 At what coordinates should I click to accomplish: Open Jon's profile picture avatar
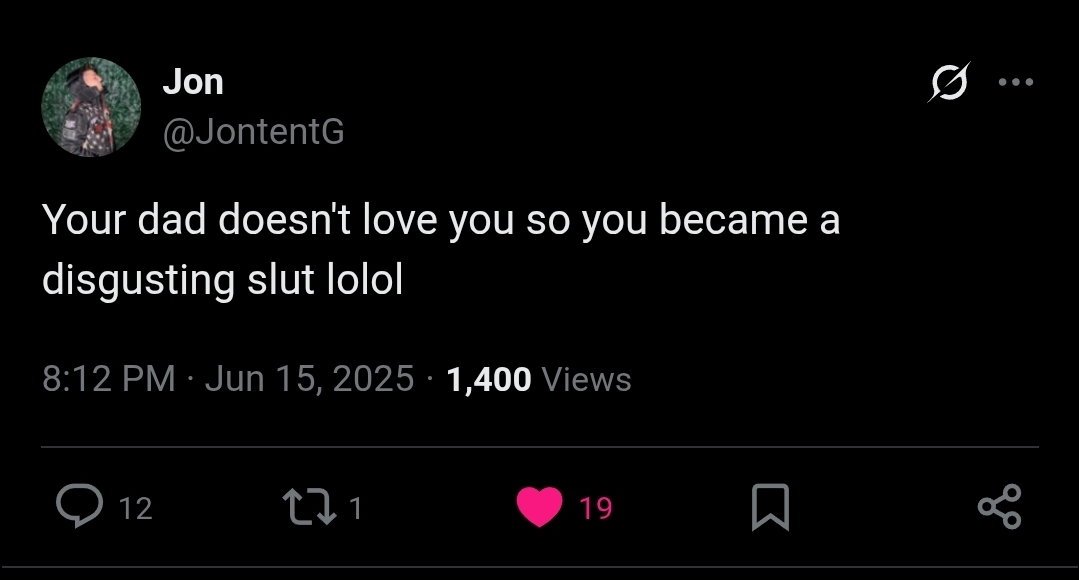91,107
